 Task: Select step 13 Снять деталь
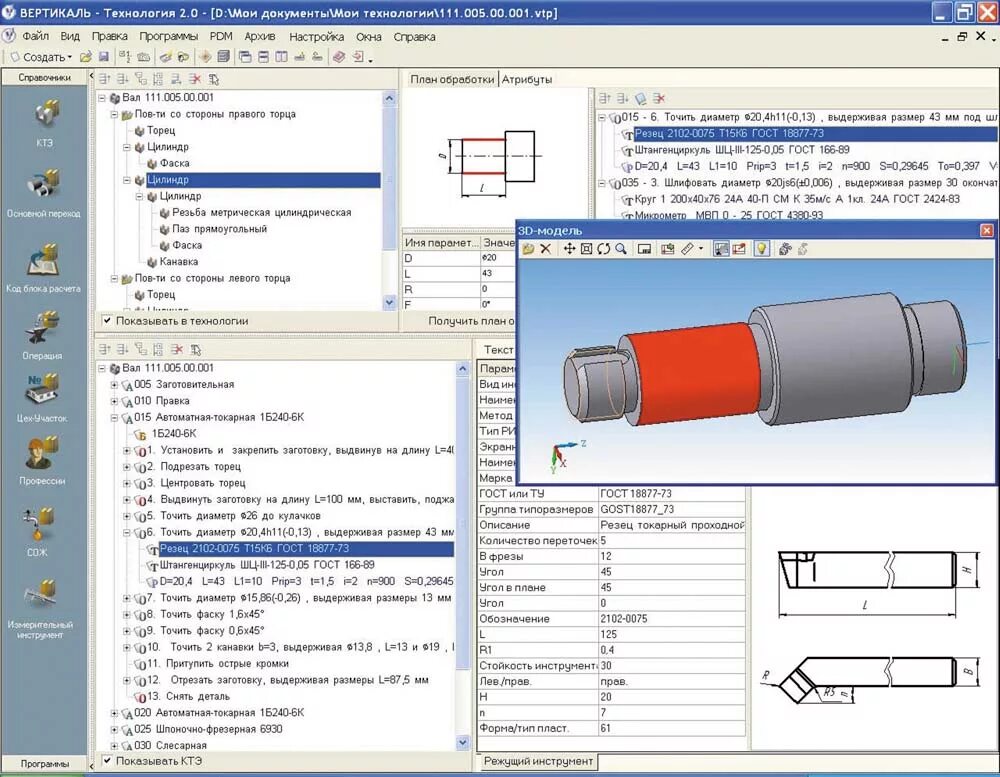(x=188, y=696)
